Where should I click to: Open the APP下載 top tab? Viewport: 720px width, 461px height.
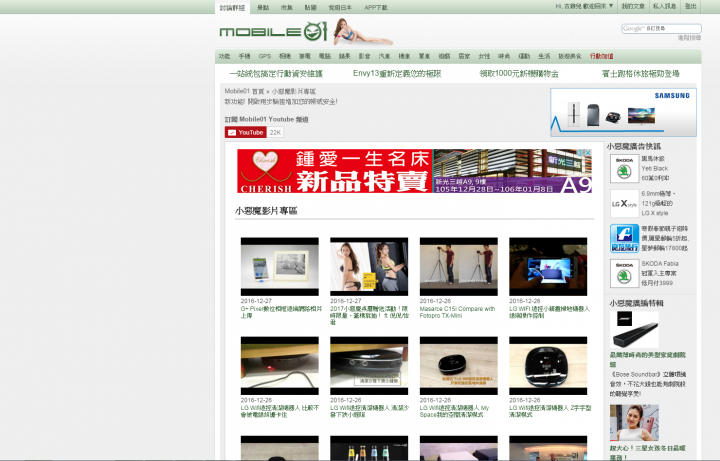coord(376,7)
